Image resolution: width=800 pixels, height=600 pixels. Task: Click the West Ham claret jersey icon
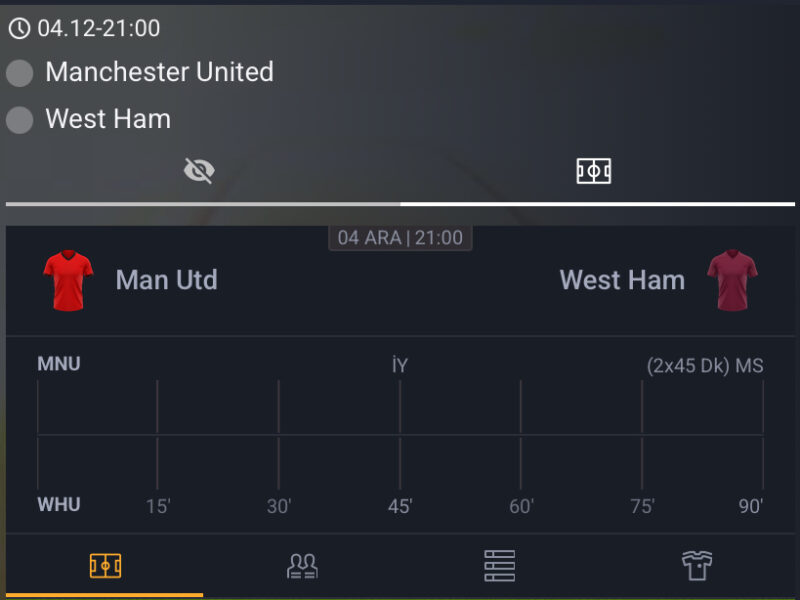[x=735, y=278]
